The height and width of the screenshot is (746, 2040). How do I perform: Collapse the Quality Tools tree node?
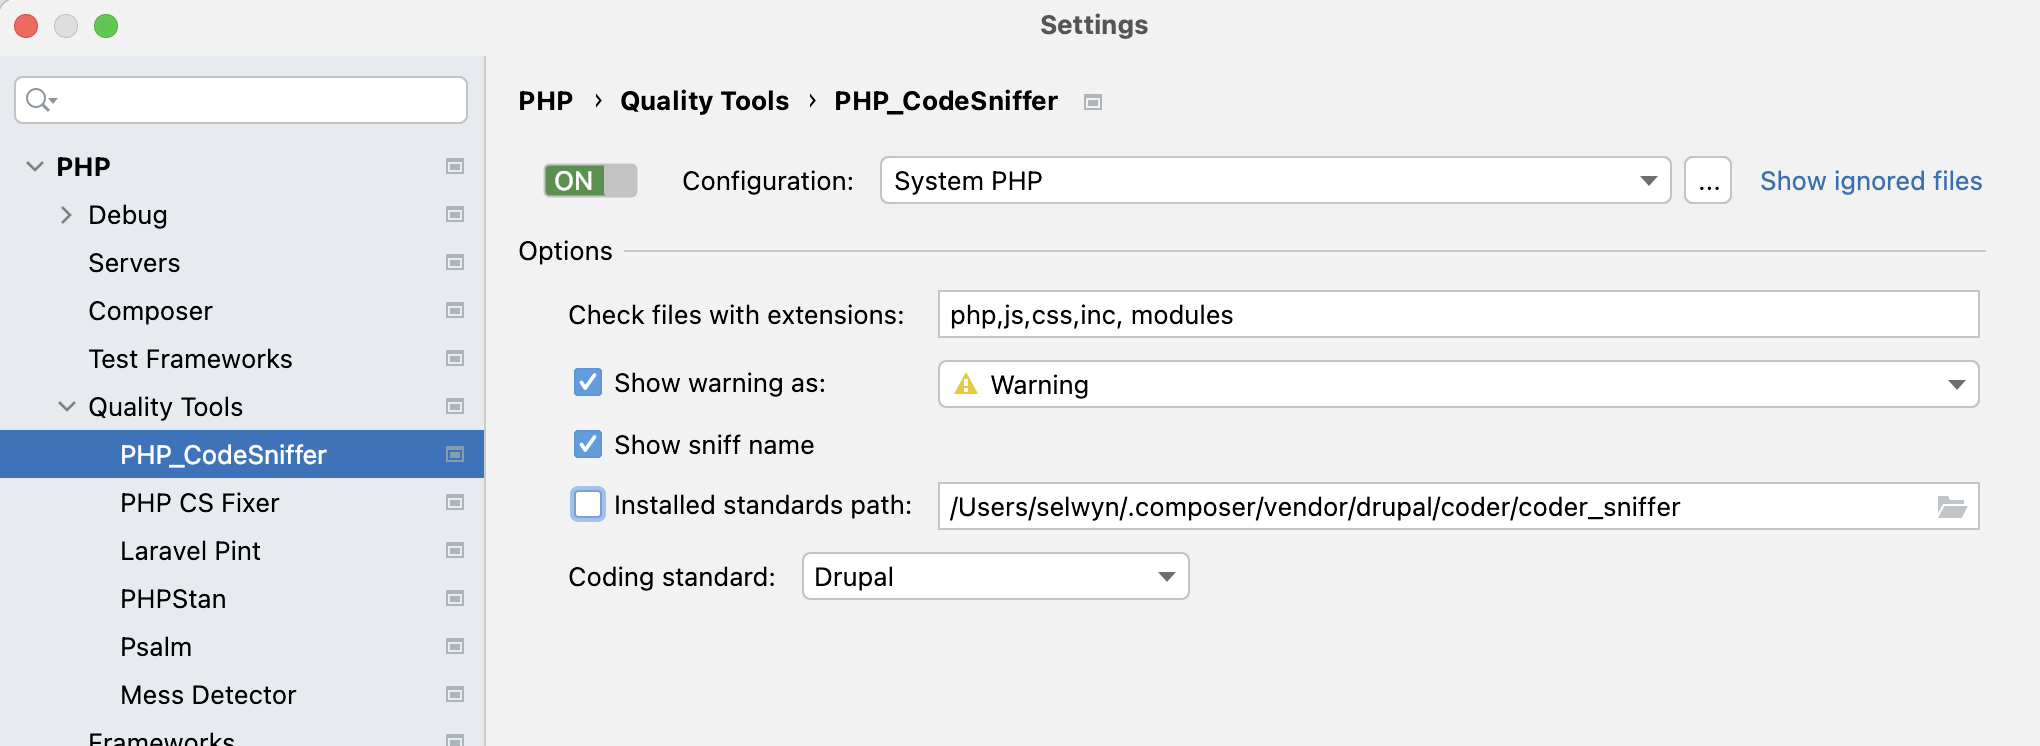(x=67, y=406)
